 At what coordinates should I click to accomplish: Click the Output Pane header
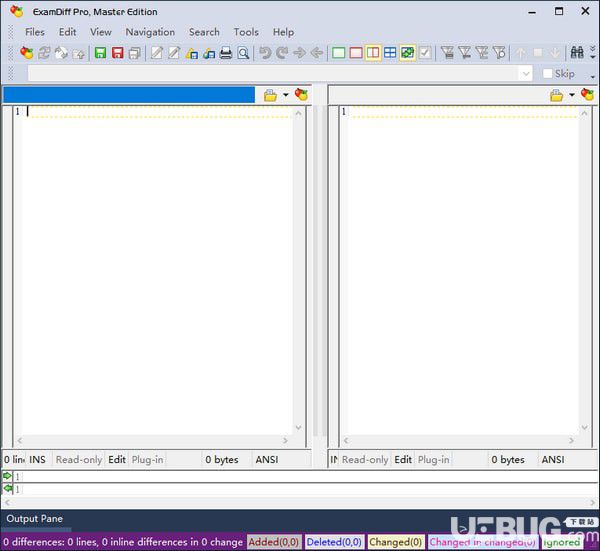(x=34, y=518)
